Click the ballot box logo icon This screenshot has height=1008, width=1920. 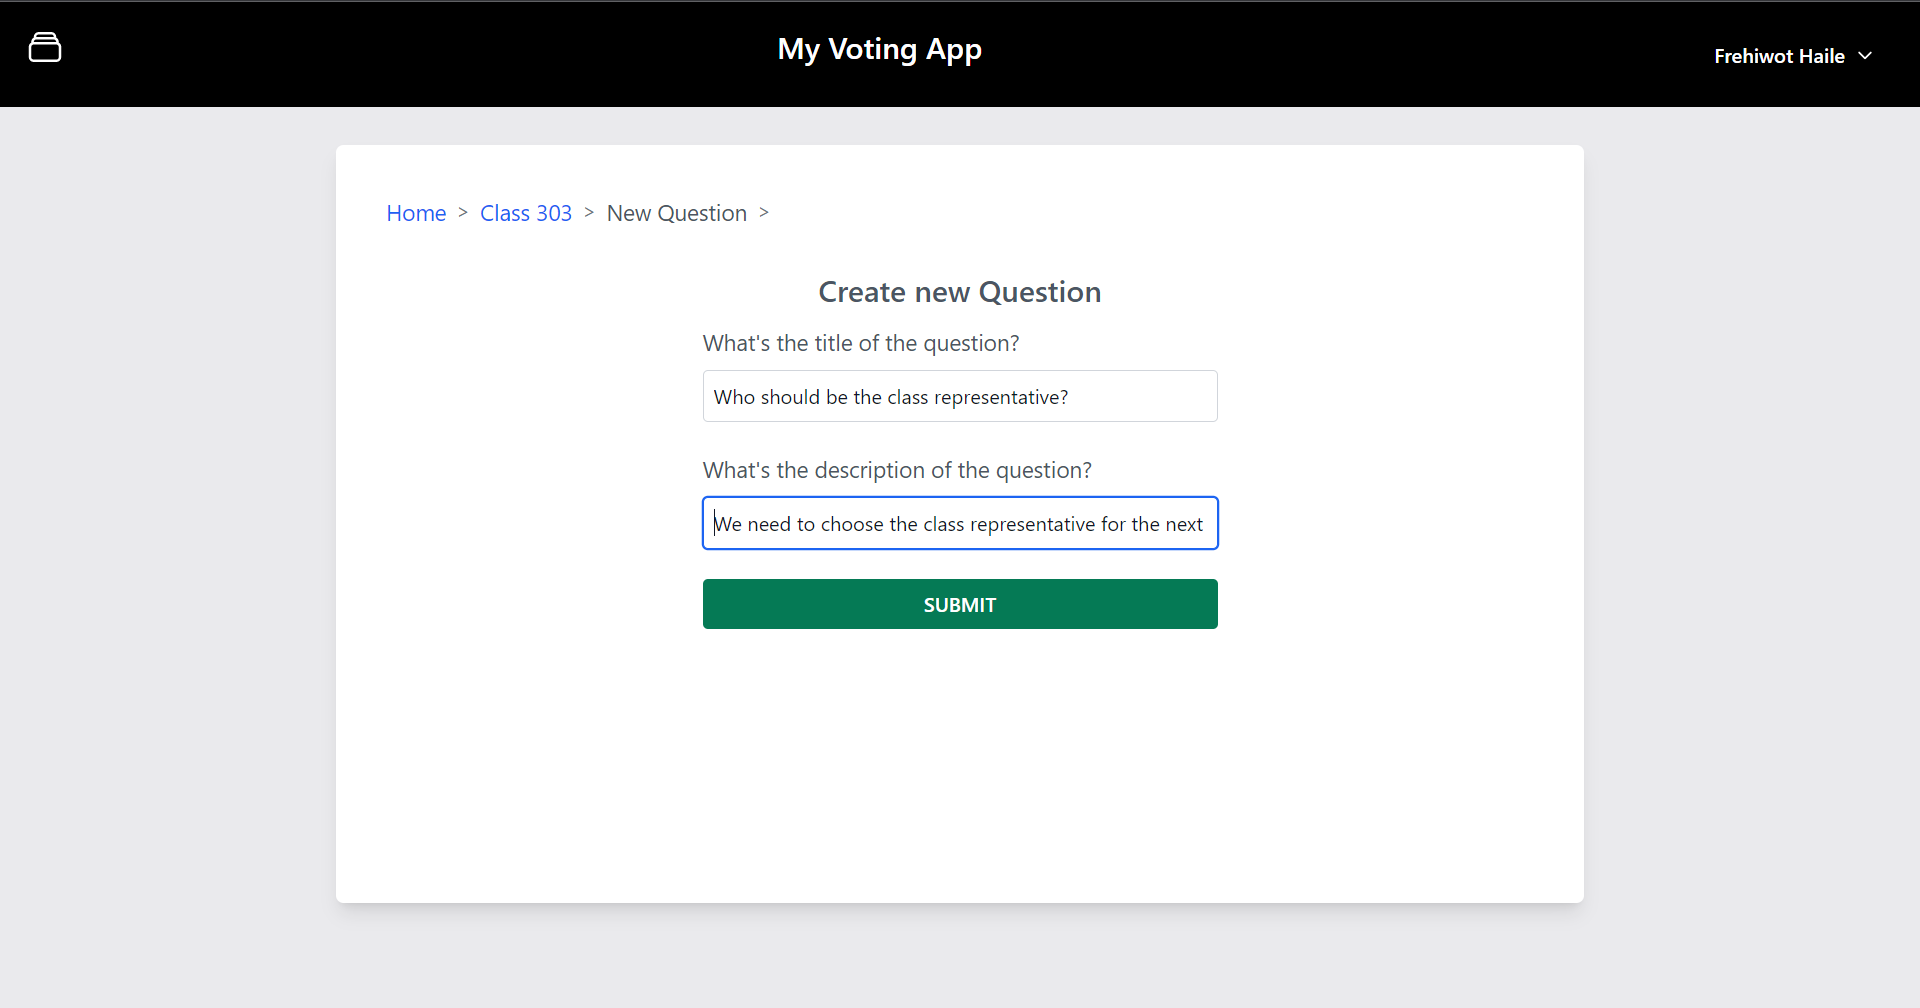(x=45, y=47)
